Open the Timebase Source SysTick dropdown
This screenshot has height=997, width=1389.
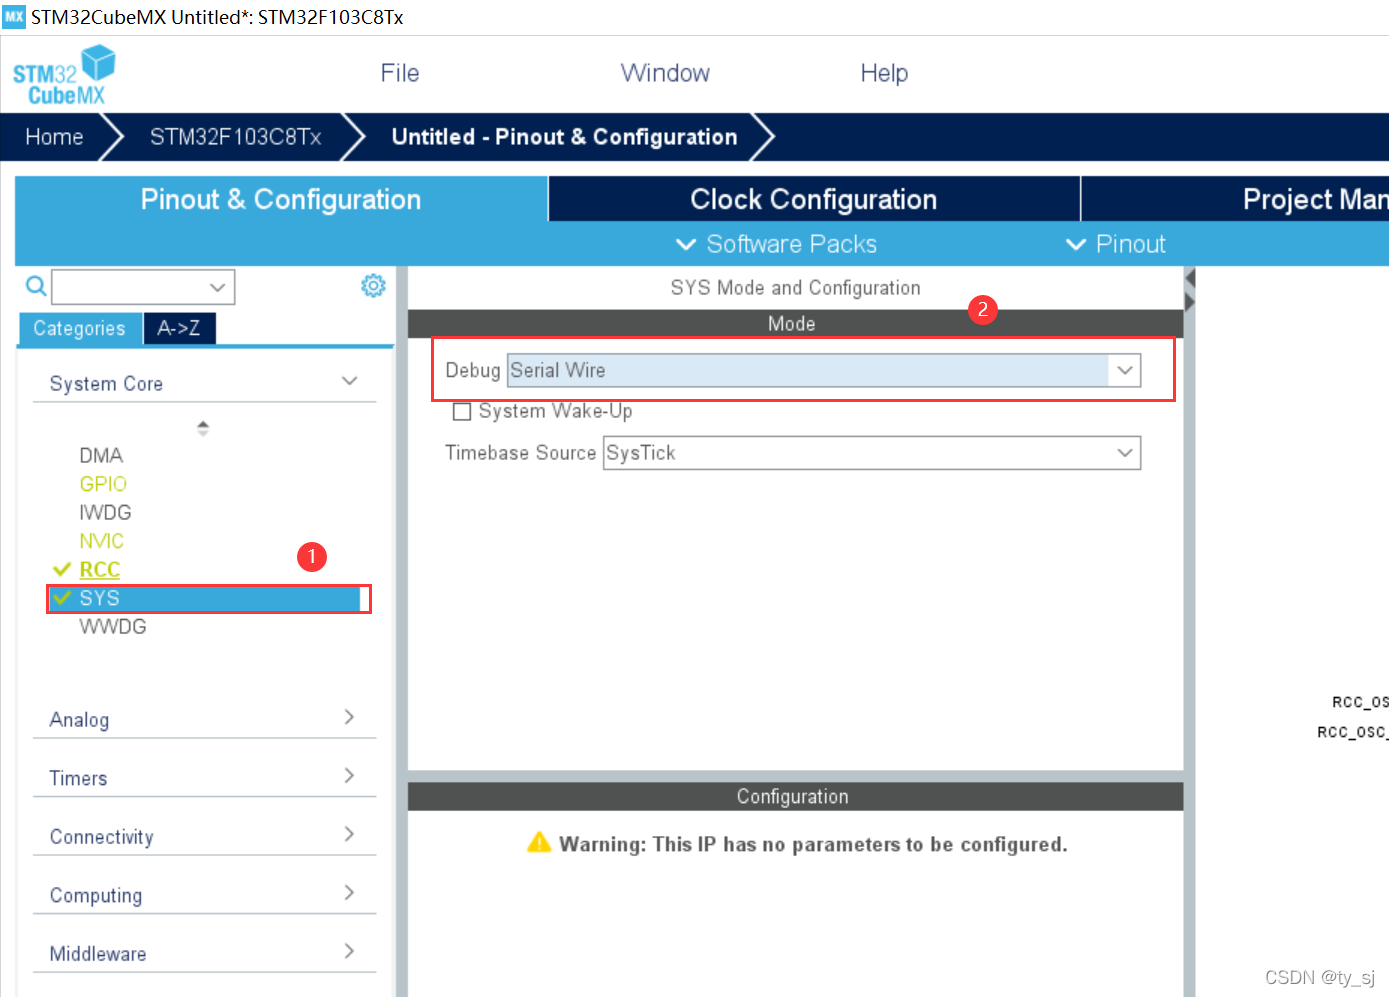pyautogui.click(x=871, y=453)
